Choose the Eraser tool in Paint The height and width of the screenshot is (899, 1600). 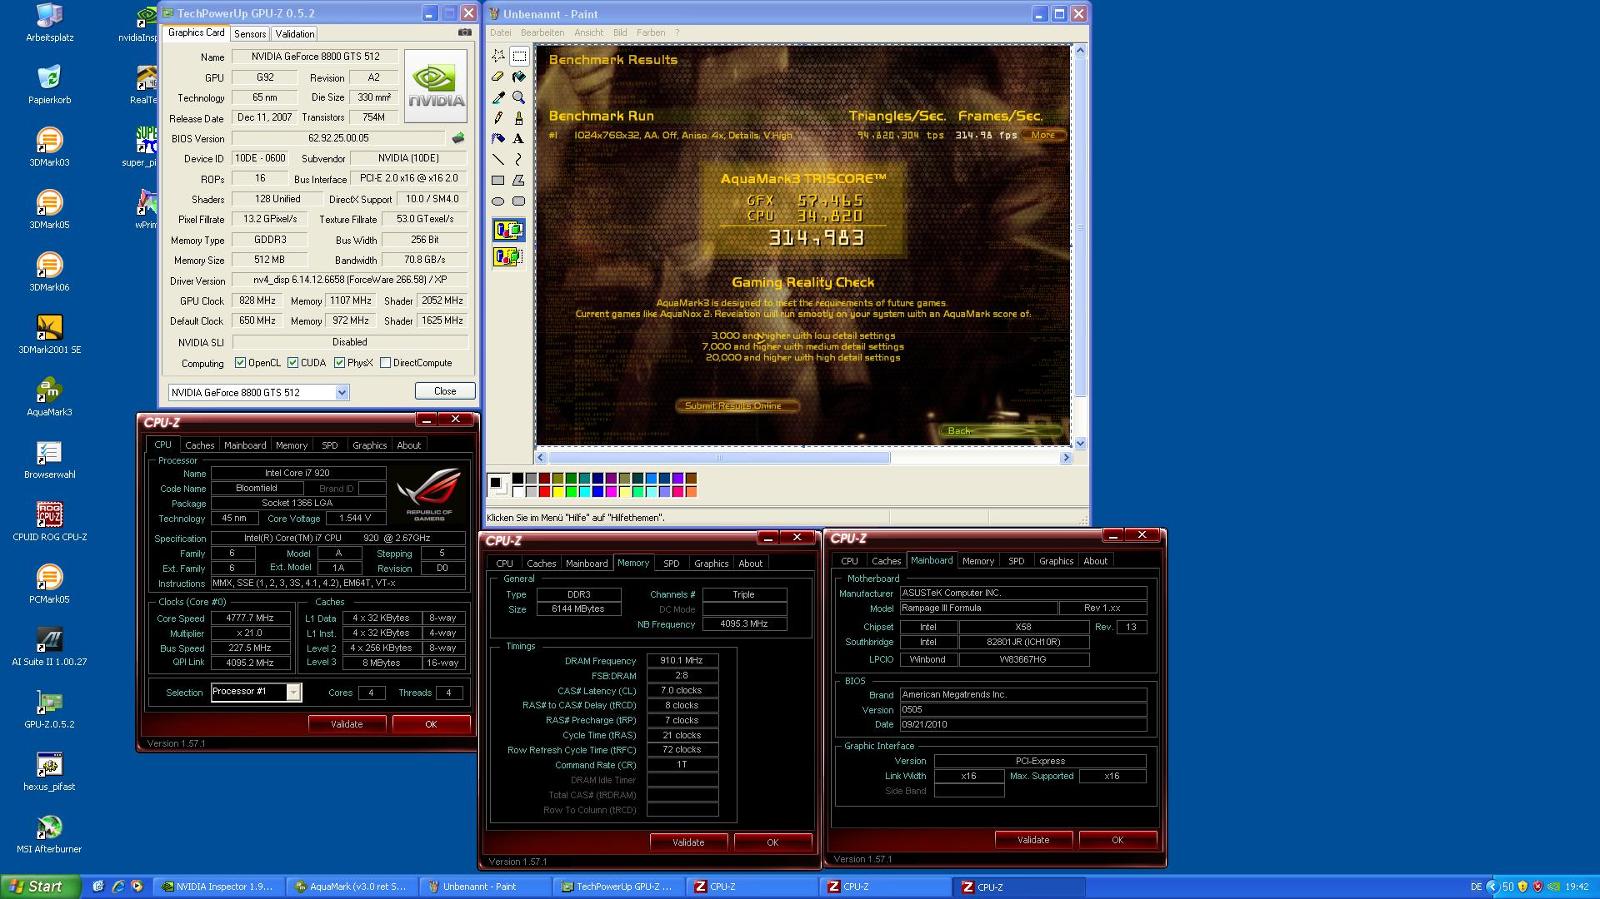tap(498, 76)
